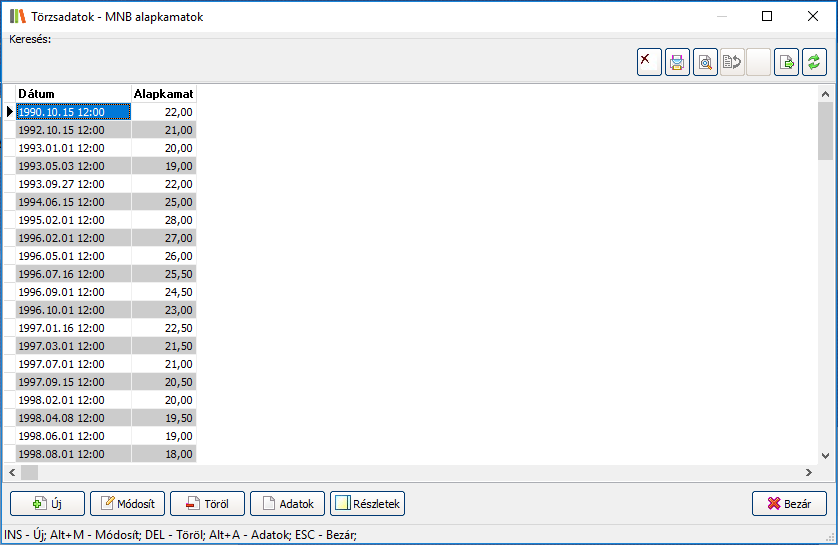The image size is (838, 545).
Task: Click the export document icon with green arrow
Action: [x=787, y=62]
